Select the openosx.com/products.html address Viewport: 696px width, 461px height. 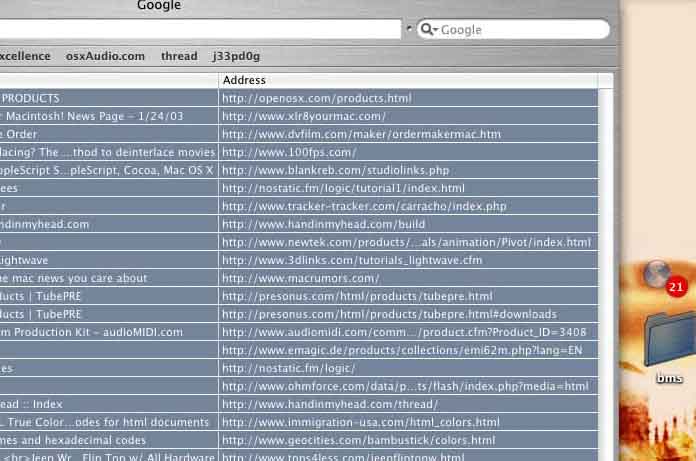(x=316, y=98)
